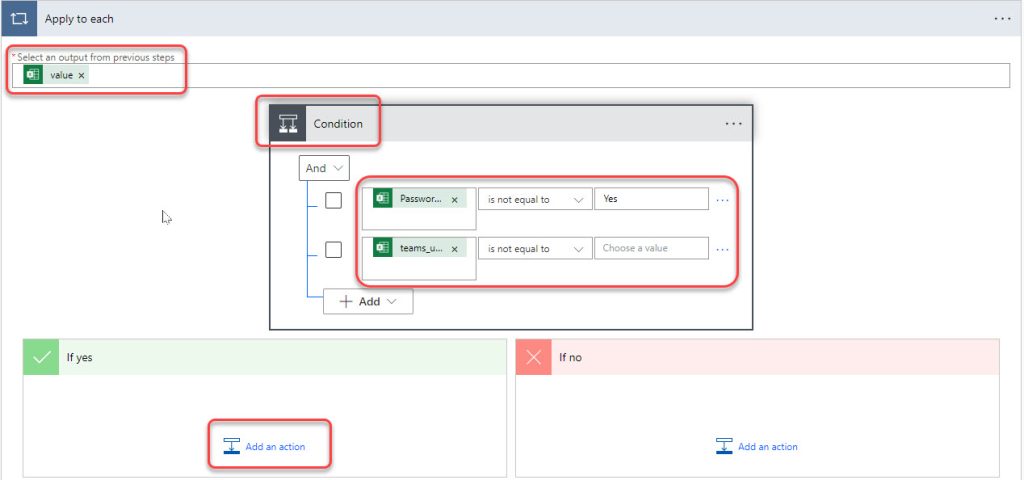
Task: Check the second condition row checkbox
Action: (x=334, y=249)
